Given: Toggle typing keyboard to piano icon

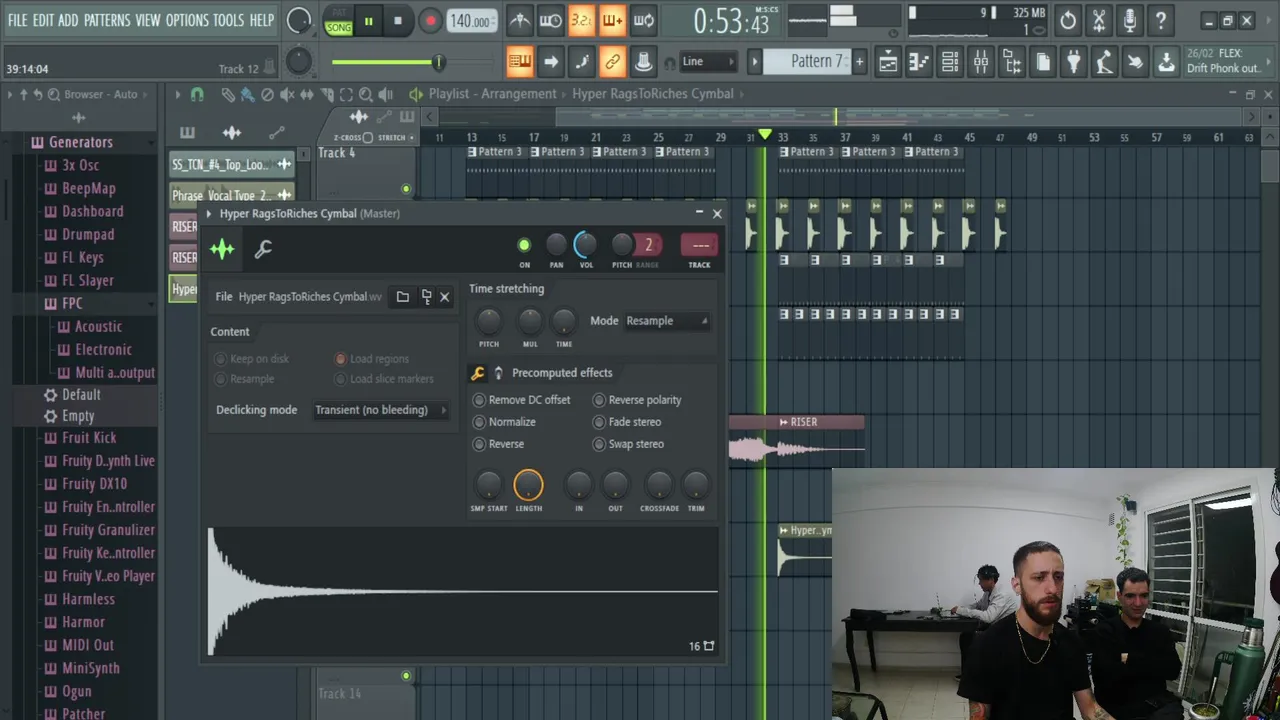Looking at the screenshot, I should point(520,62).
